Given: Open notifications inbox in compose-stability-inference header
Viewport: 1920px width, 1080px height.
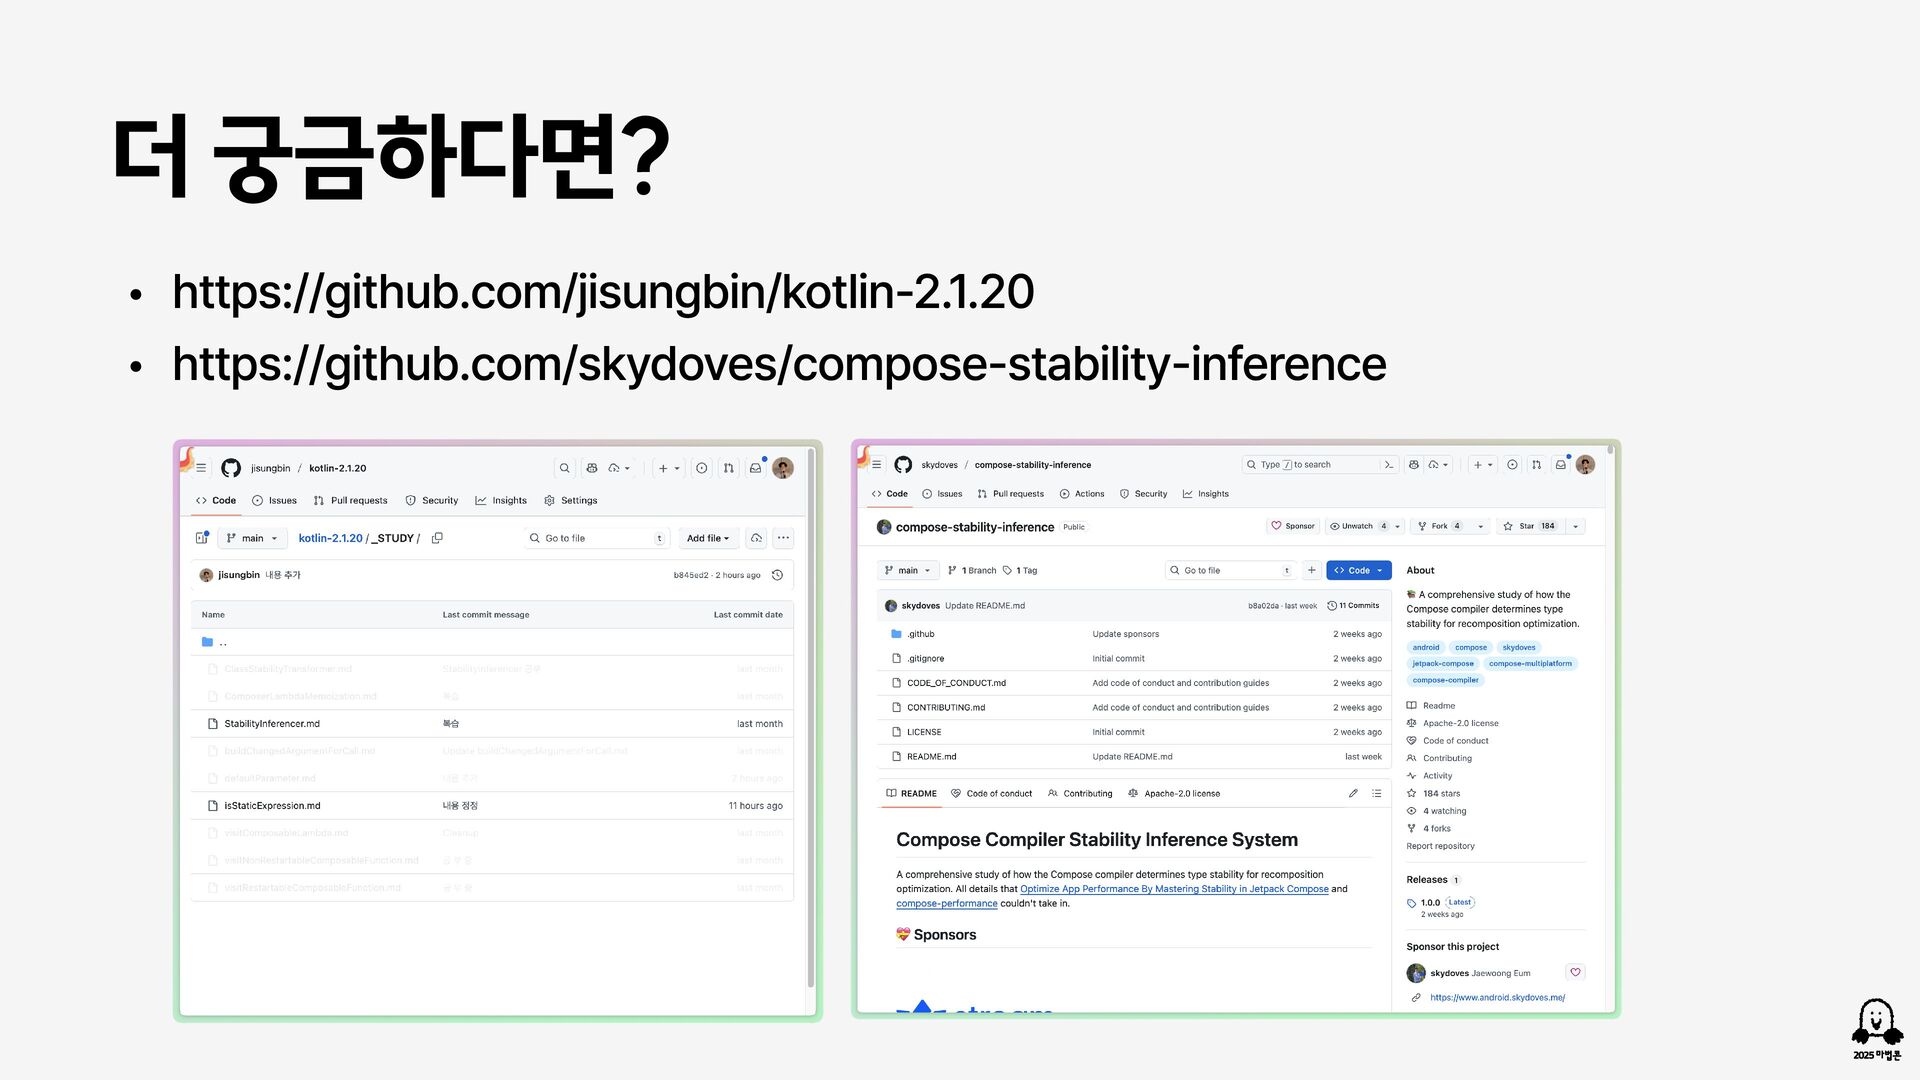Looking at the screenshot, I should click(x=1560, y=465).
